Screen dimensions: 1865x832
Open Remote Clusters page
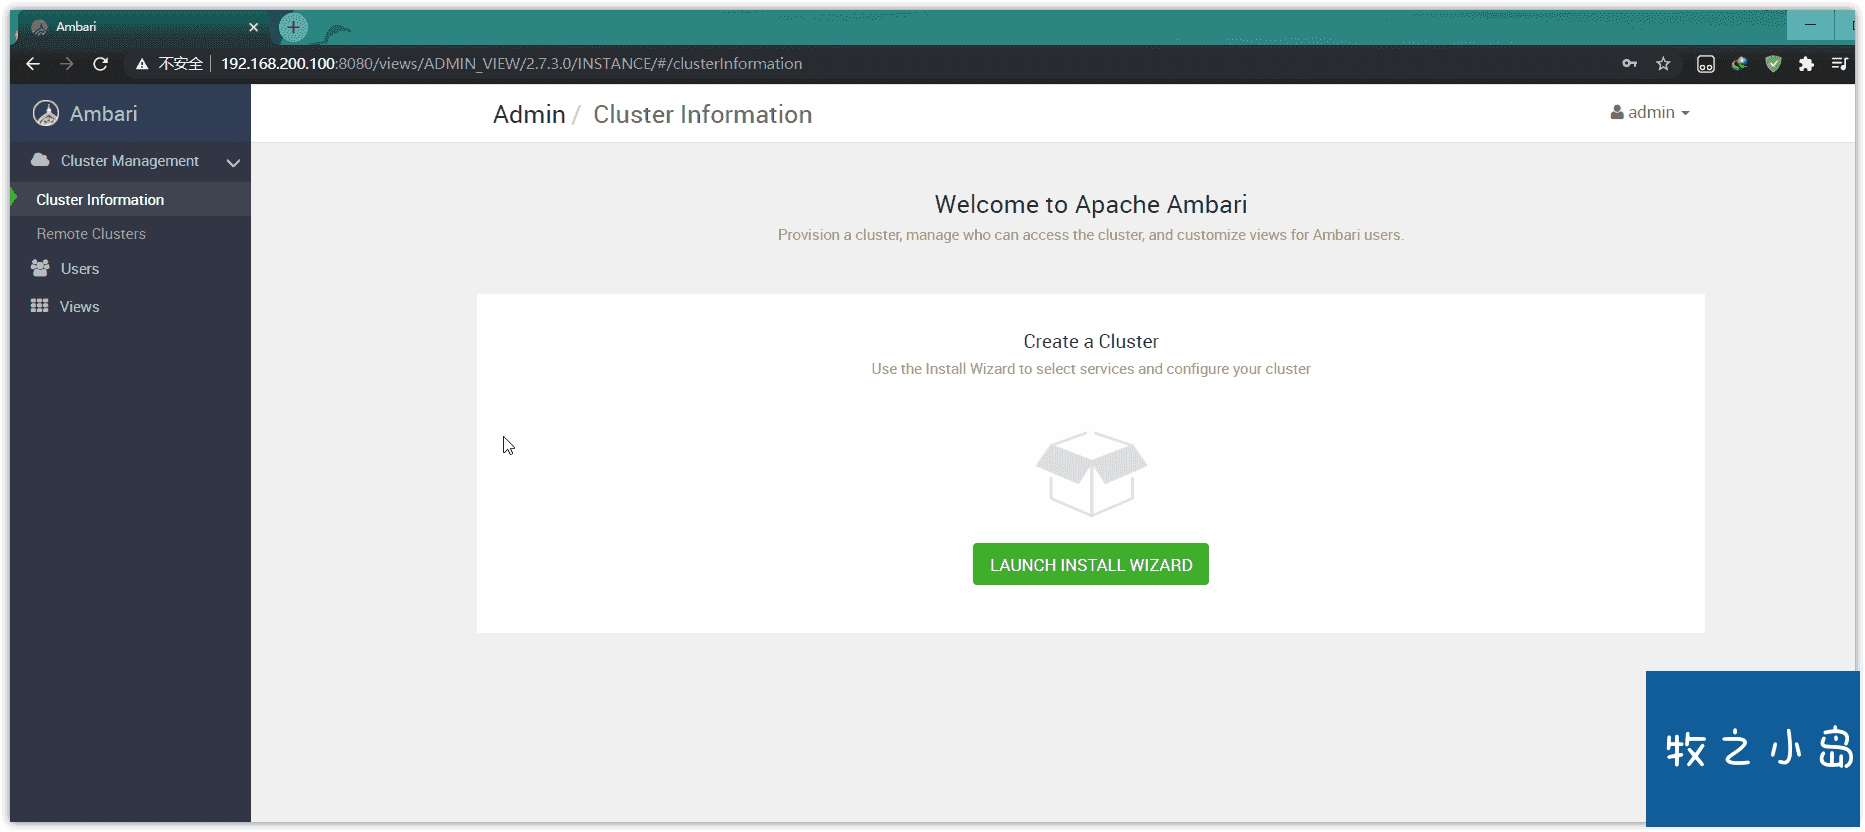click(x=91, y=234)
